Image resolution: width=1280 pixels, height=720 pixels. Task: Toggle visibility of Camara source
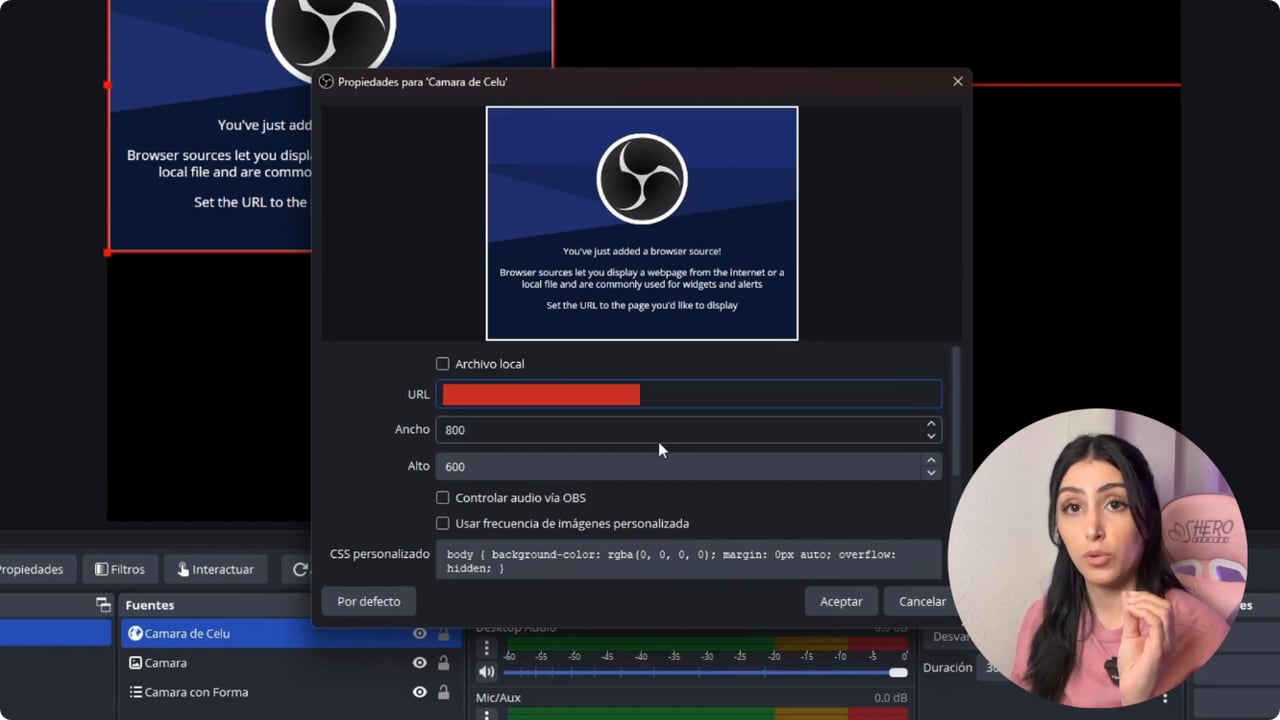click(419, 662)
